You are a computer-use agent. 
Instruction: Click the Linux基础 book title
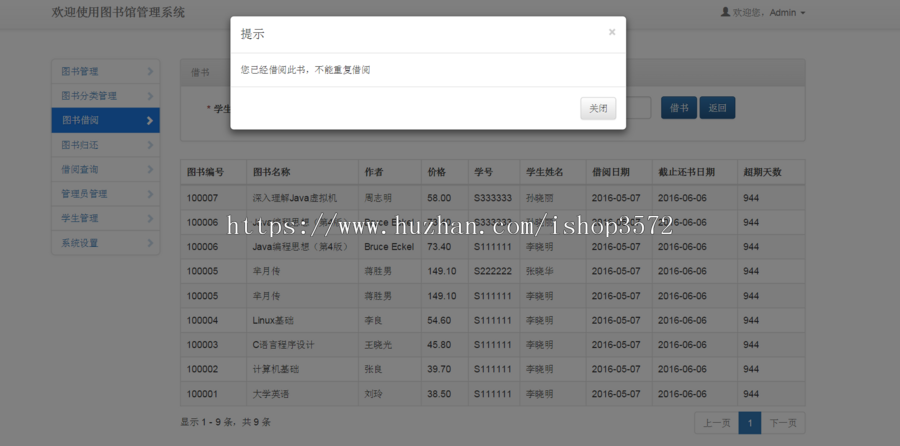(x=273, y=320)
